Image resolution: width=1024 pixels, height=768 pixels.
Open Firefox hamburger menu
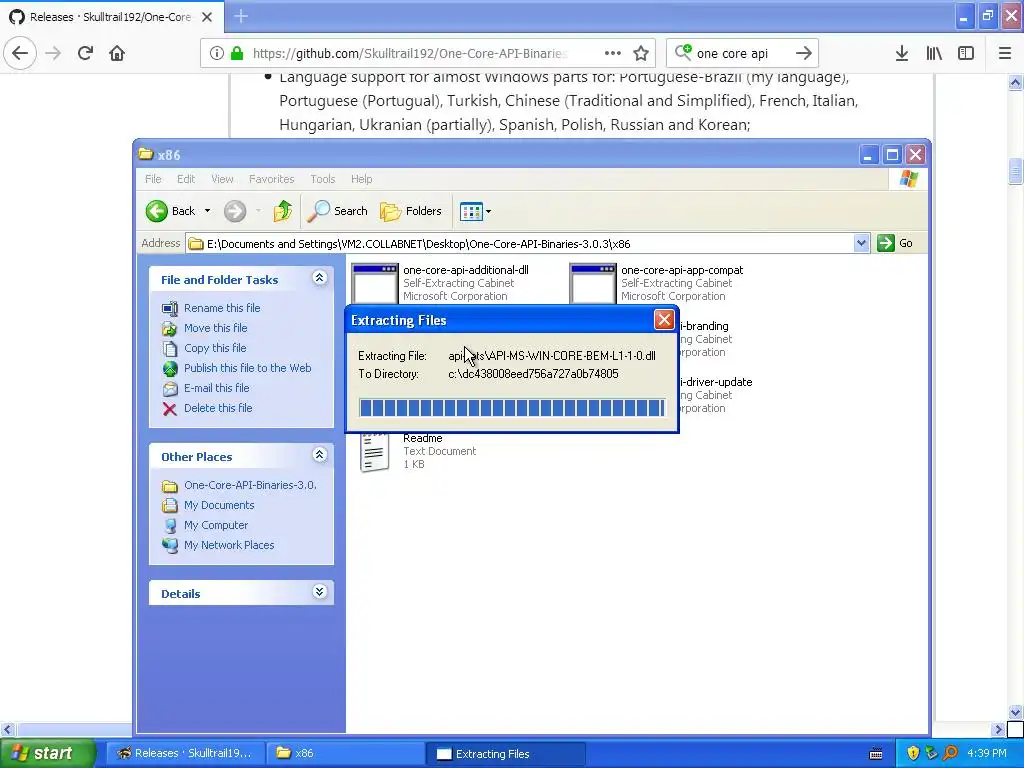click(1005, 53)
